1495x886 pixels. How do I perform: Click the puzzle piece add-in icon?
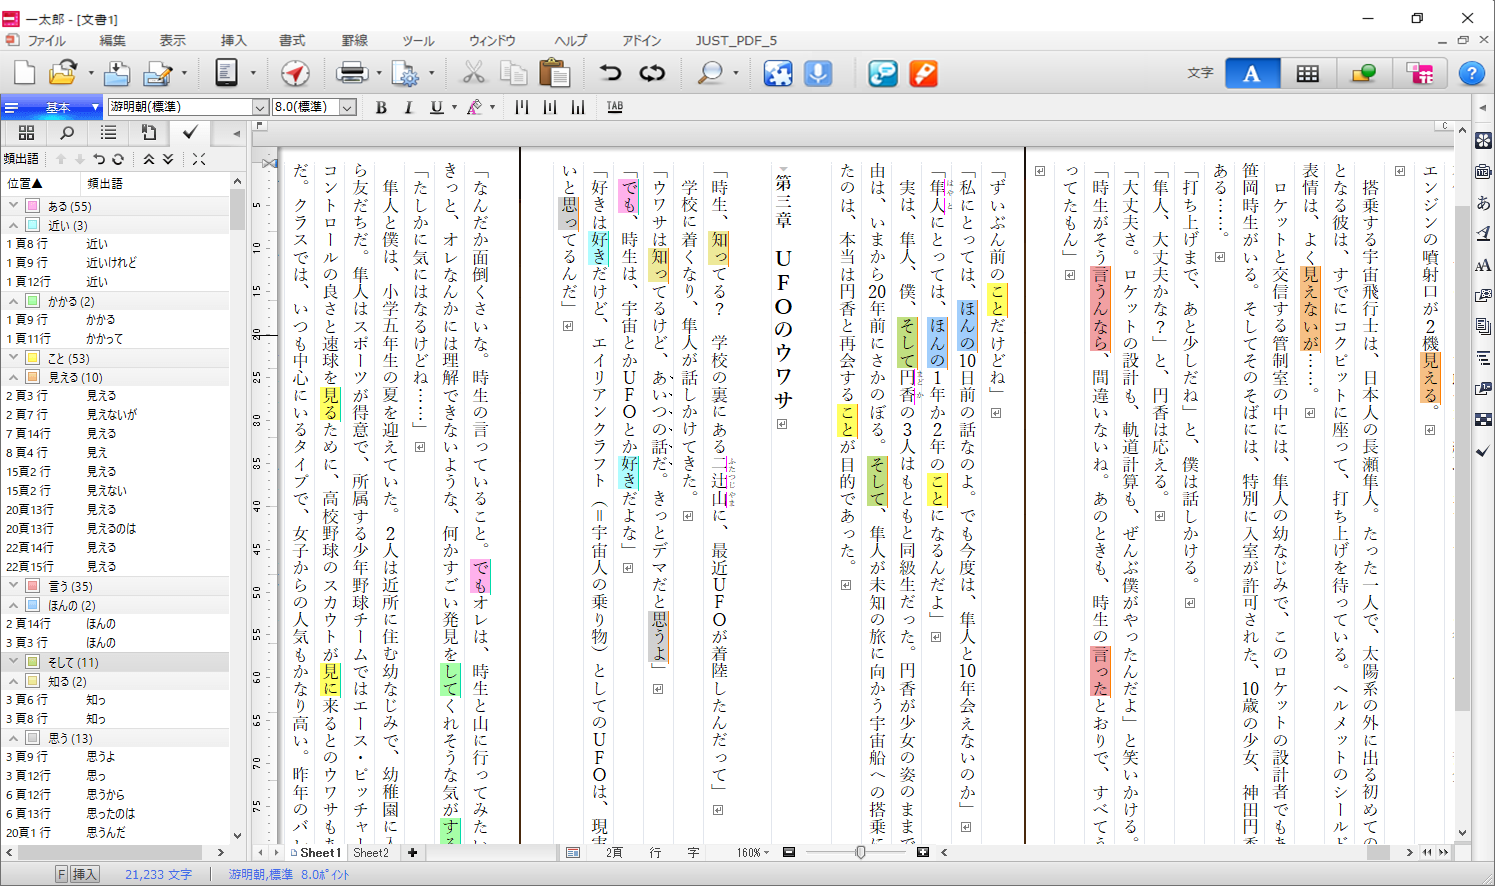click(x=778, y=73)
